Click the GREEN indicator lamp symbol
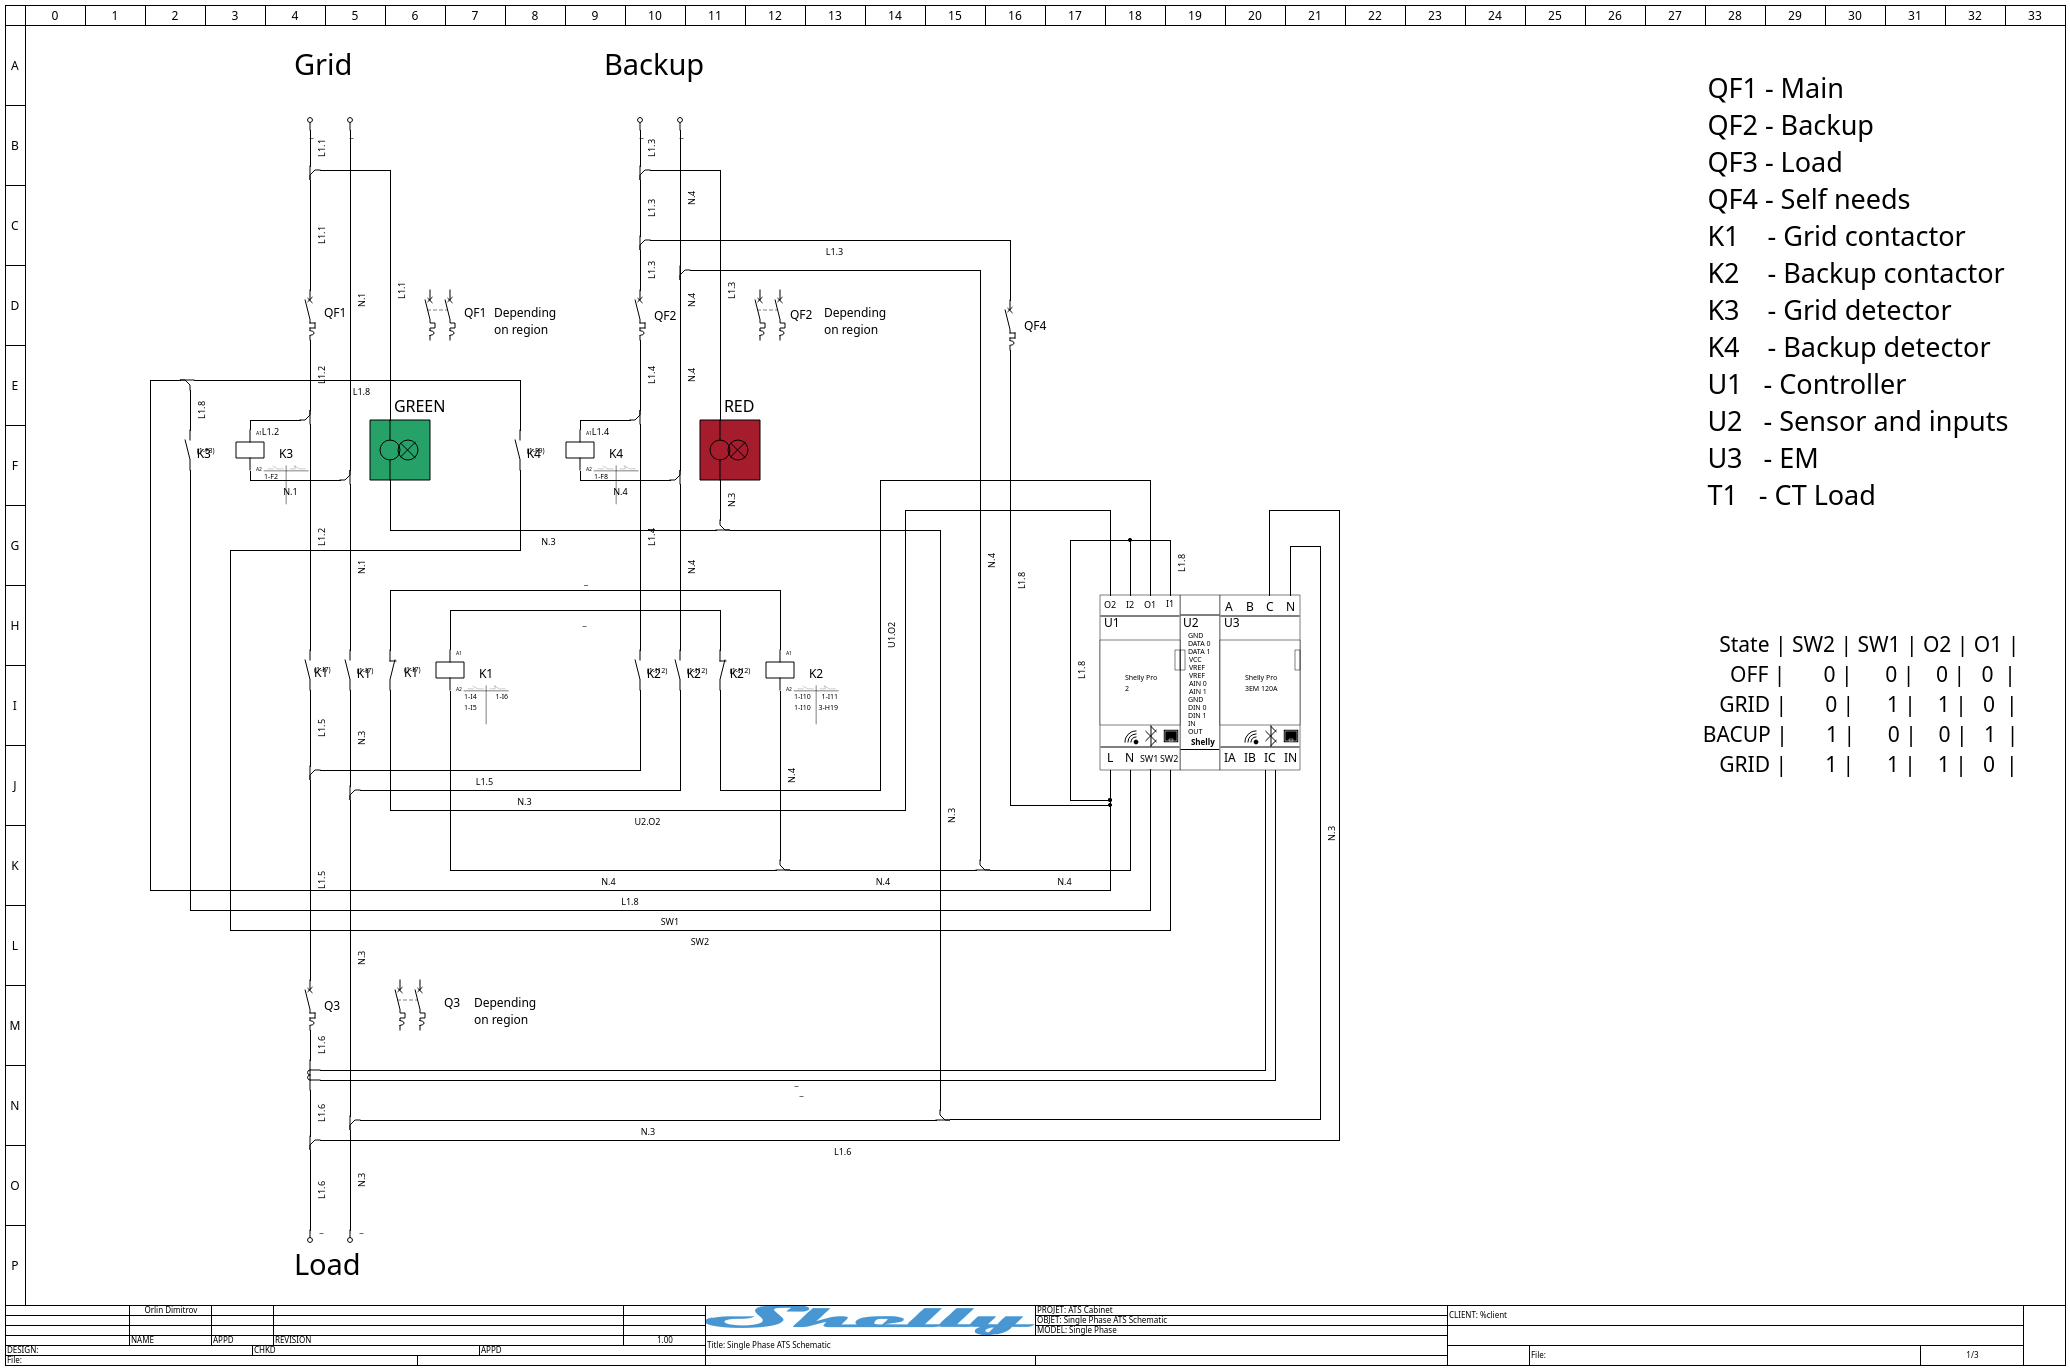This screenshot has width=2070, height=1370. point(400,450)
